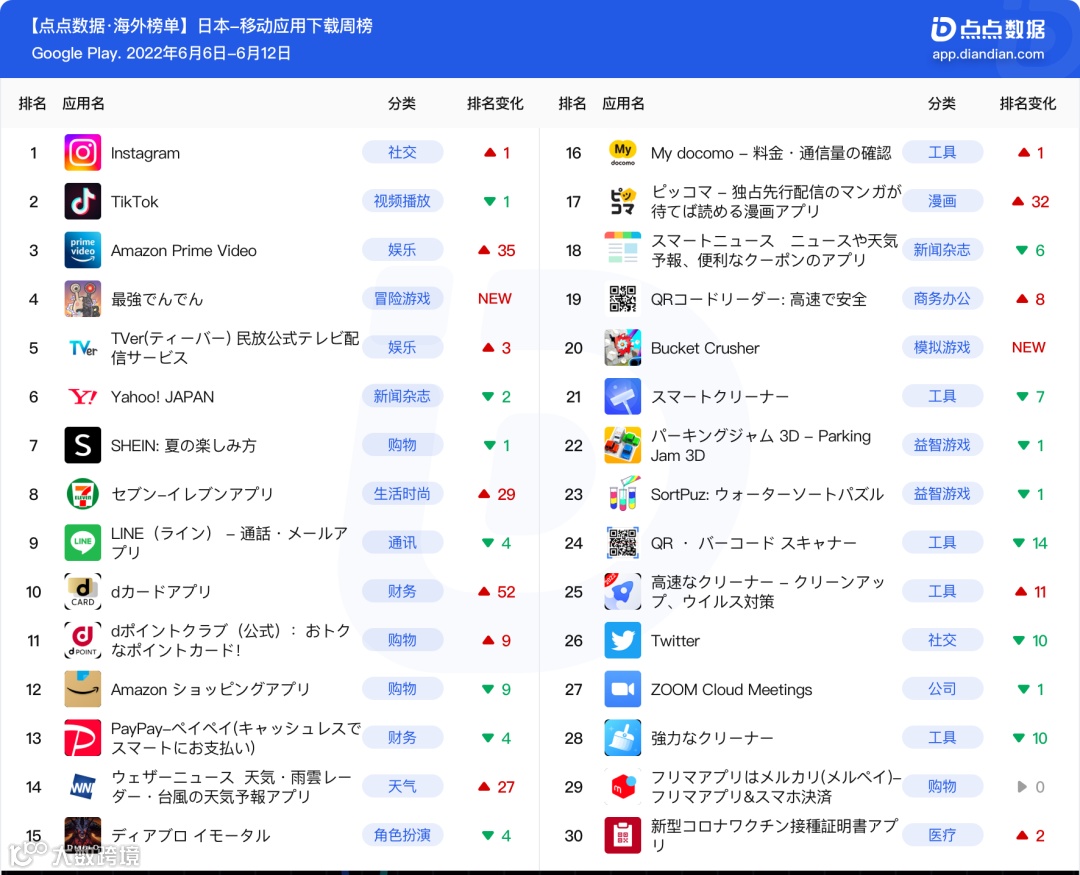The image size is (1080, 875).
Task: Select the 医疗 category tag
Action: [942, 835]
